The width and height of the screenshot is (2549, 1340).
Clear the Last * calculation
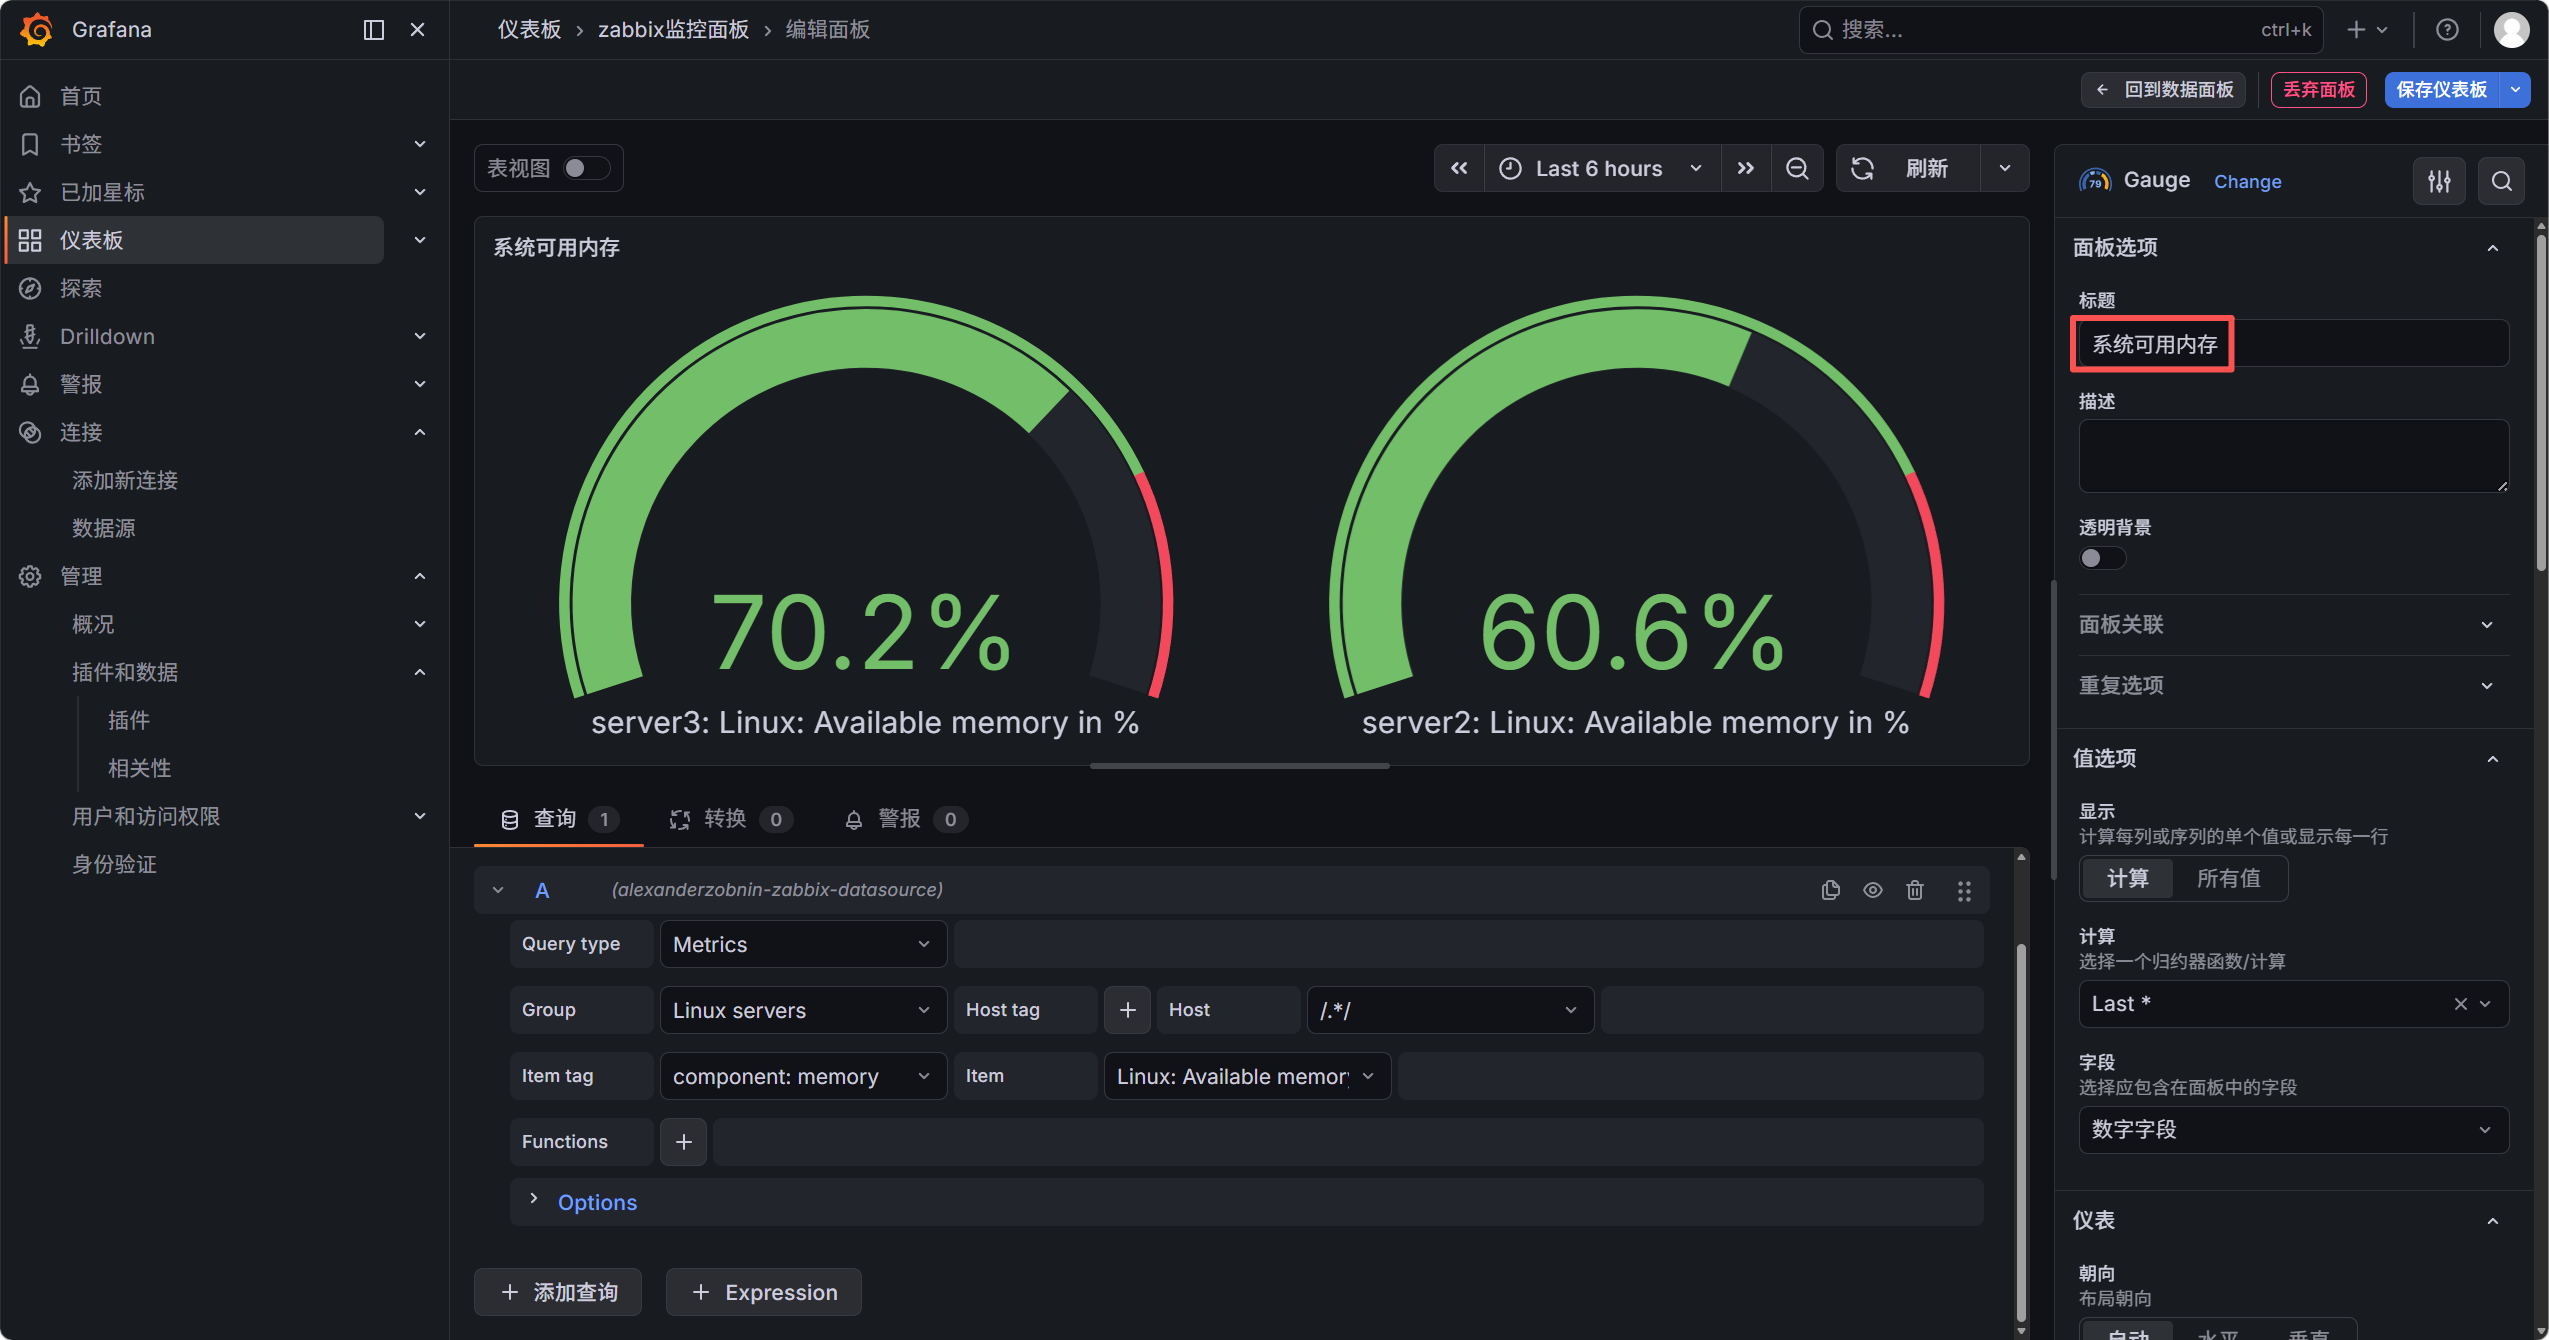pos(2460,1004)
